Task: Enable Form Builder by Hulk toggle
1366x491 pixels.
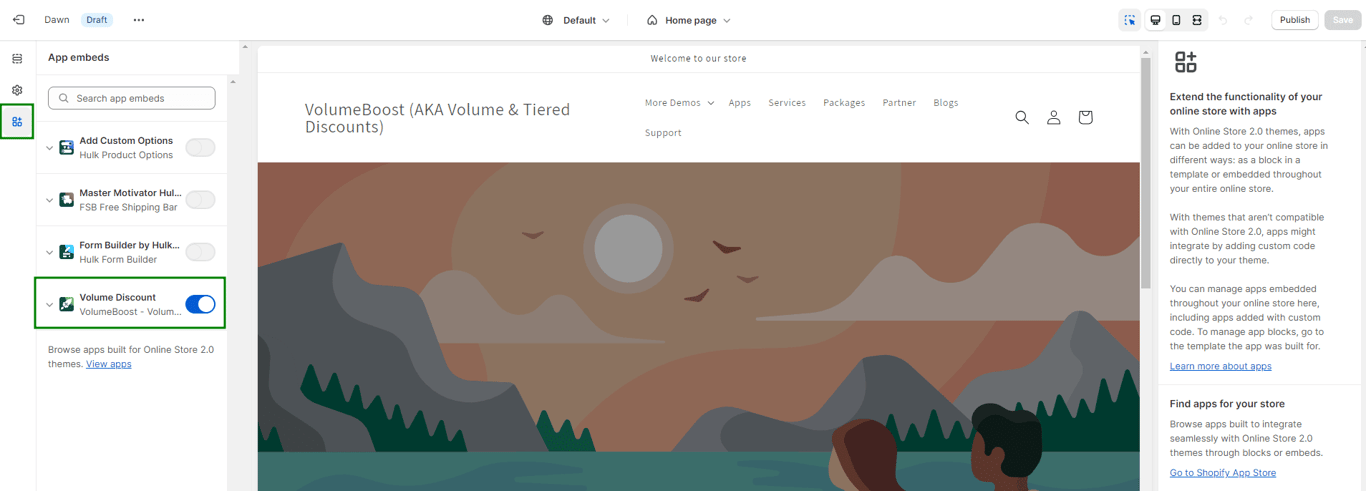Action: (x=200, y=252)
